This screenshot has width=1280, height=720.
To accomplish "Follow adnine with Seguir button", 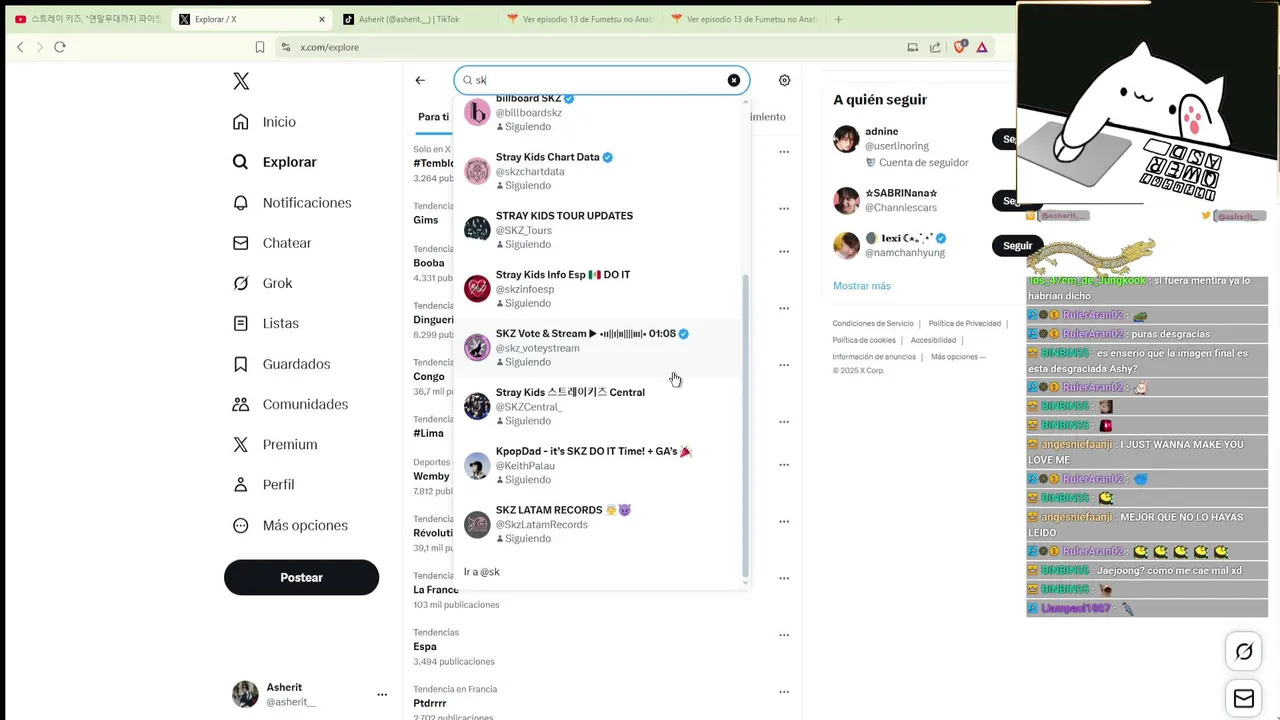I will click(x=1004, y=139).
